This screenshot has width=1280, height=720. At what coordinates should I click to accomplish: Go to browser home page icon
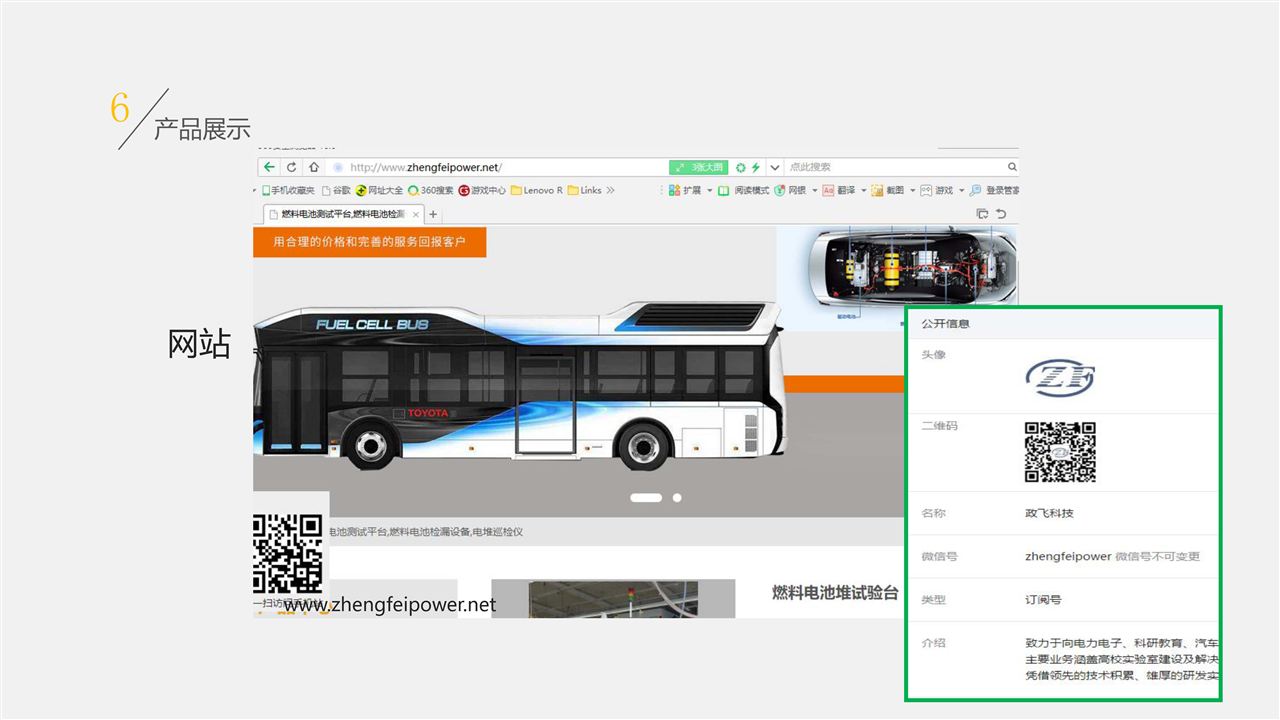pyautogui.click(x=313, y=167)
